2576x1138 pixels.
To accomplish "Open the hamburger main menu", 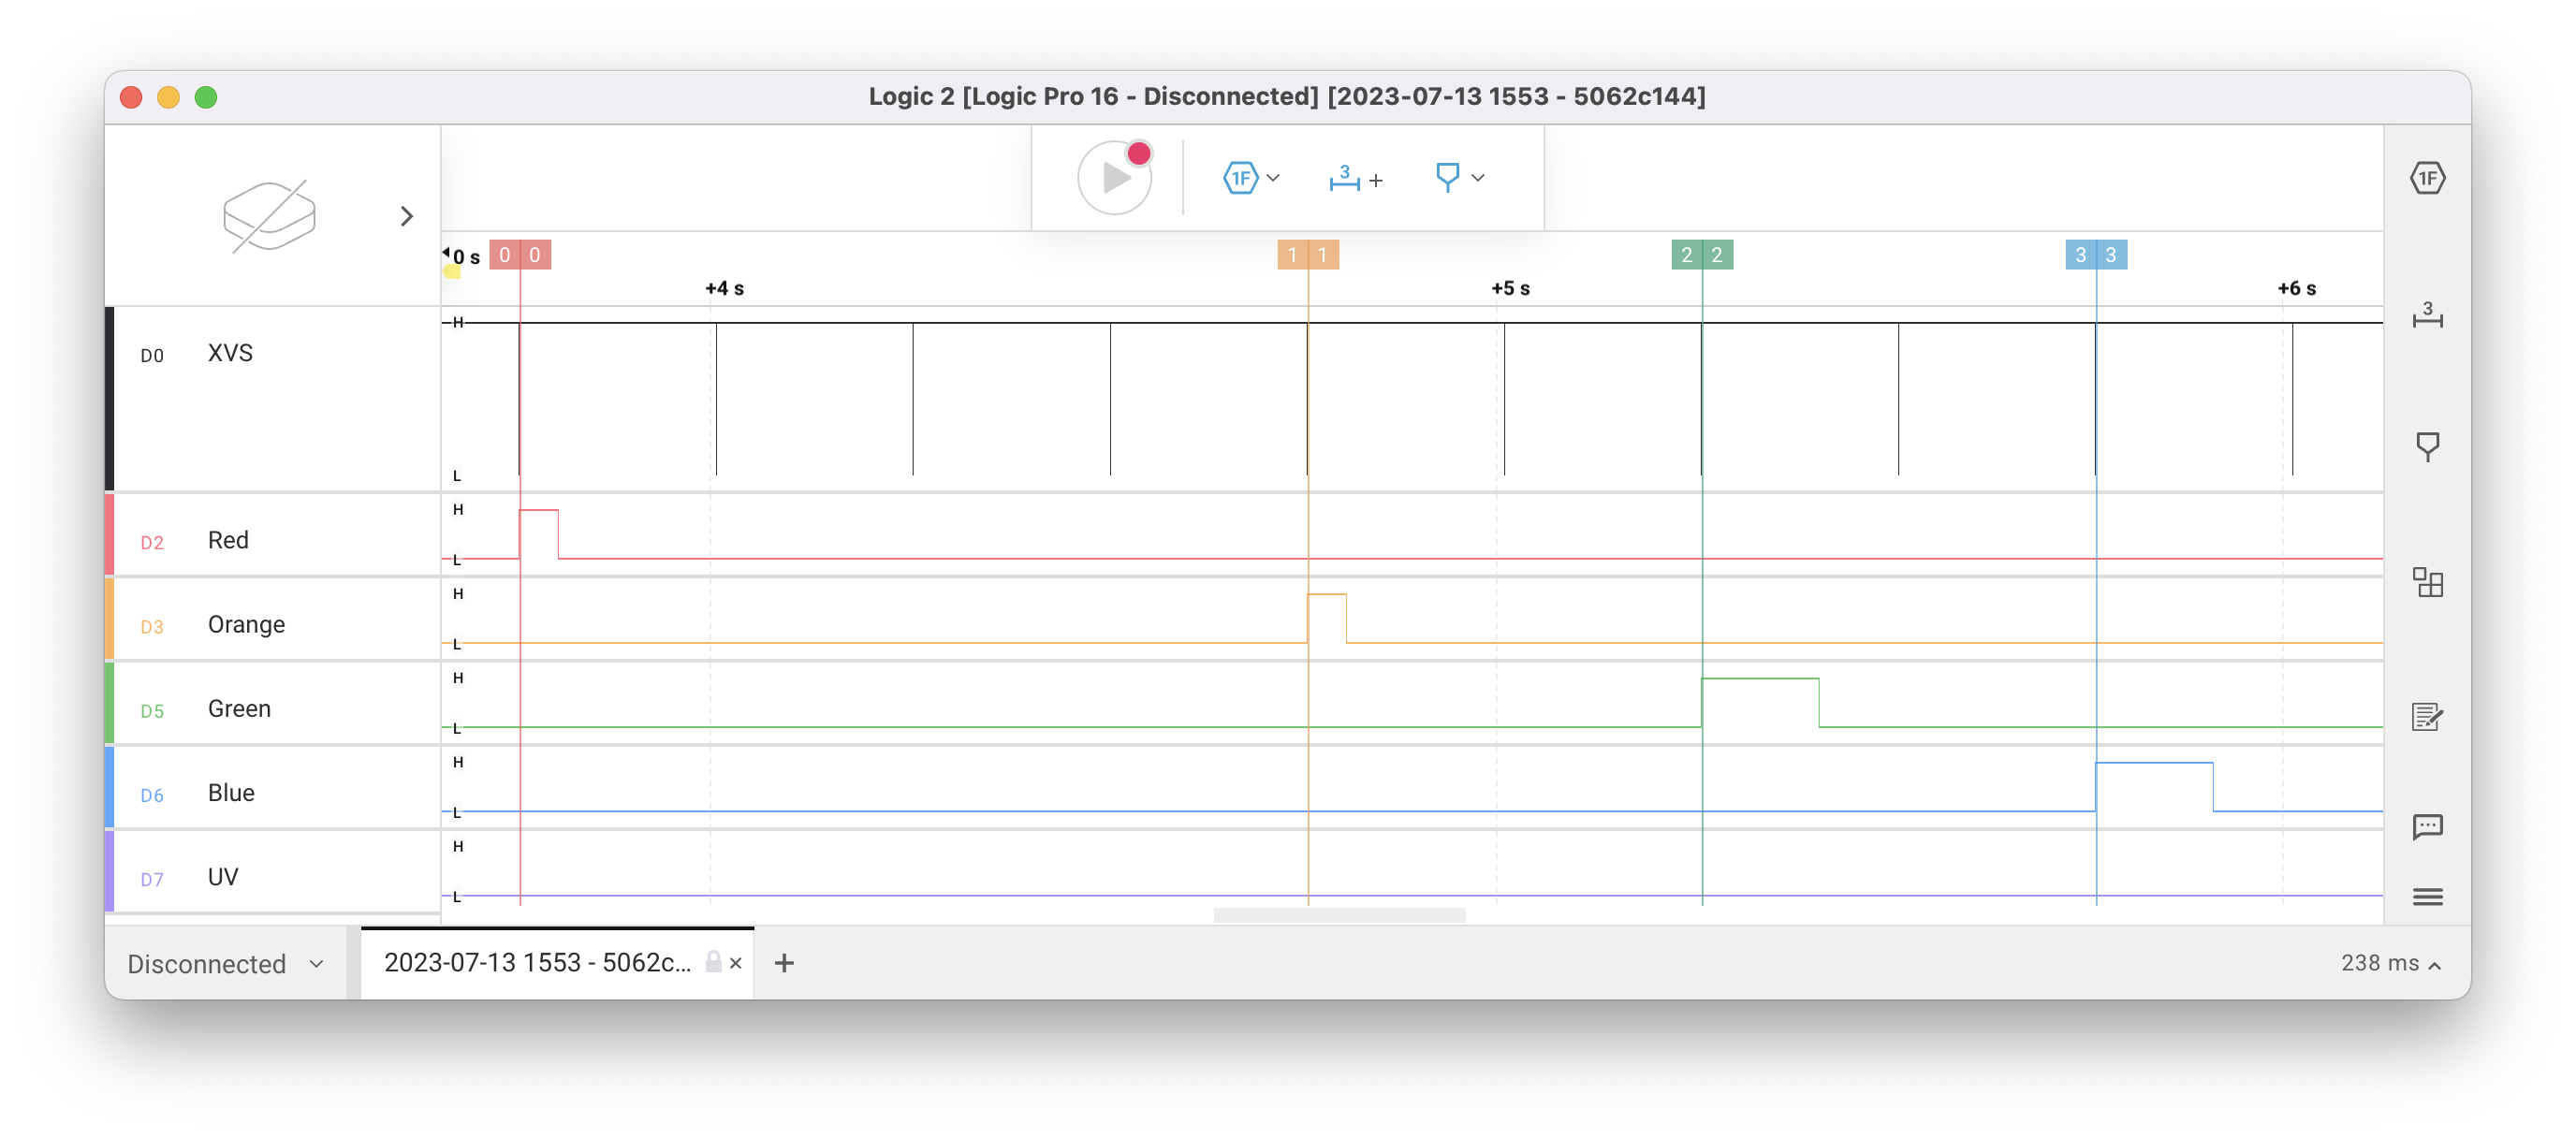I will (x=2427, y=897).
